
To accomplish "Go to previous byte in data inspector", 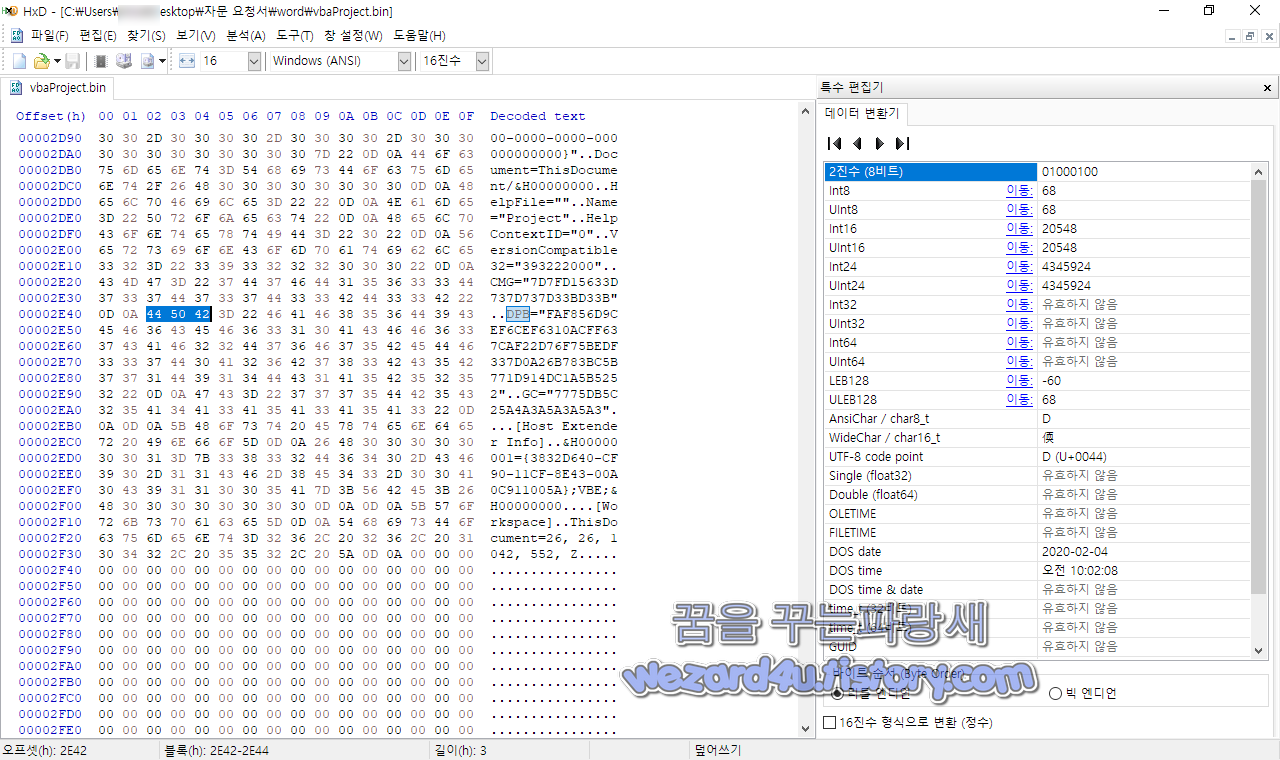I will click(857, 143).
